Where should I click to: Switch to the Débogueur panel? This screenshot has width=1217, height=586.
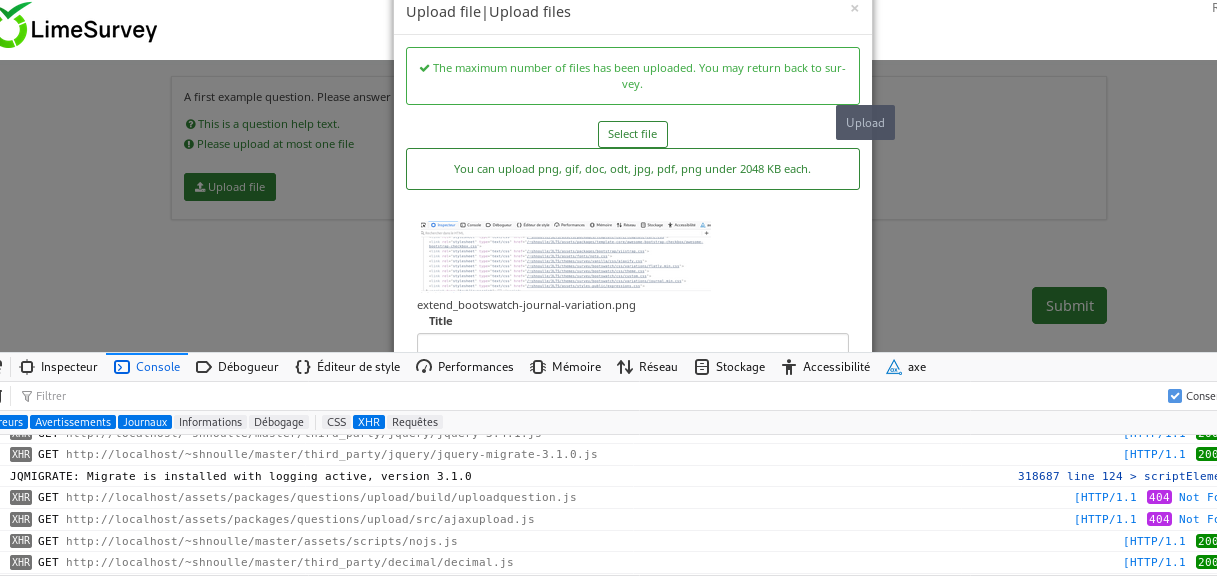click(x=237, y=367)
